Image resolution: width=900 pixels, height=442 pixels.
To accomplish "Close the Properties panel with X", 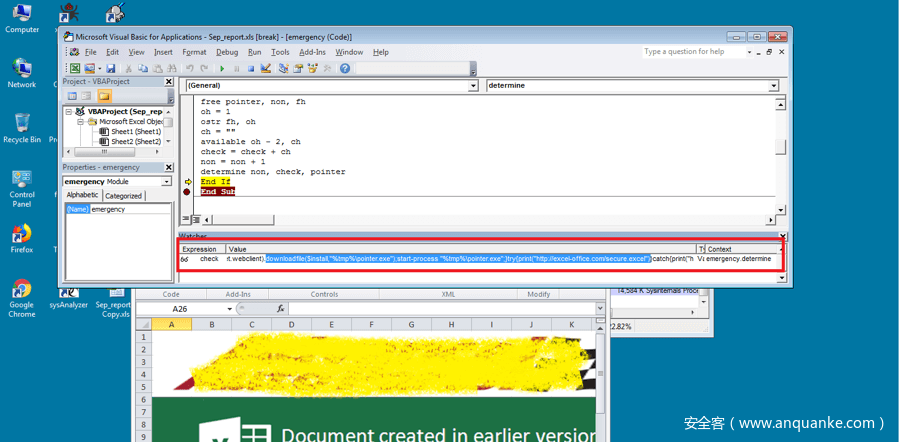I will tap(168, 167).
